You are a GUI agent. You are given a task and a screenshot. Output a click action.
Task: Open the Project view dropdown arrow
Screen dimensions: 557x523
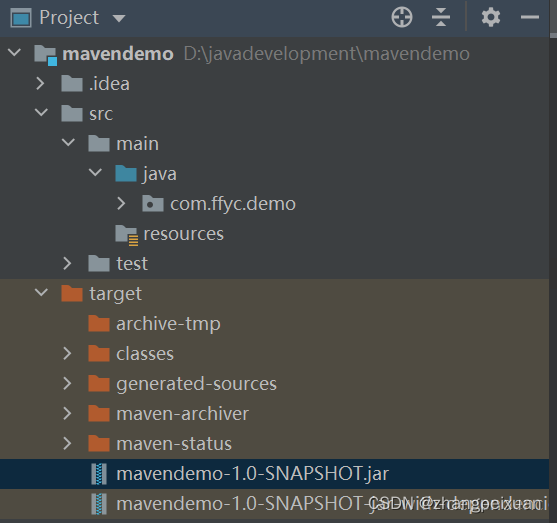[119, 18]
